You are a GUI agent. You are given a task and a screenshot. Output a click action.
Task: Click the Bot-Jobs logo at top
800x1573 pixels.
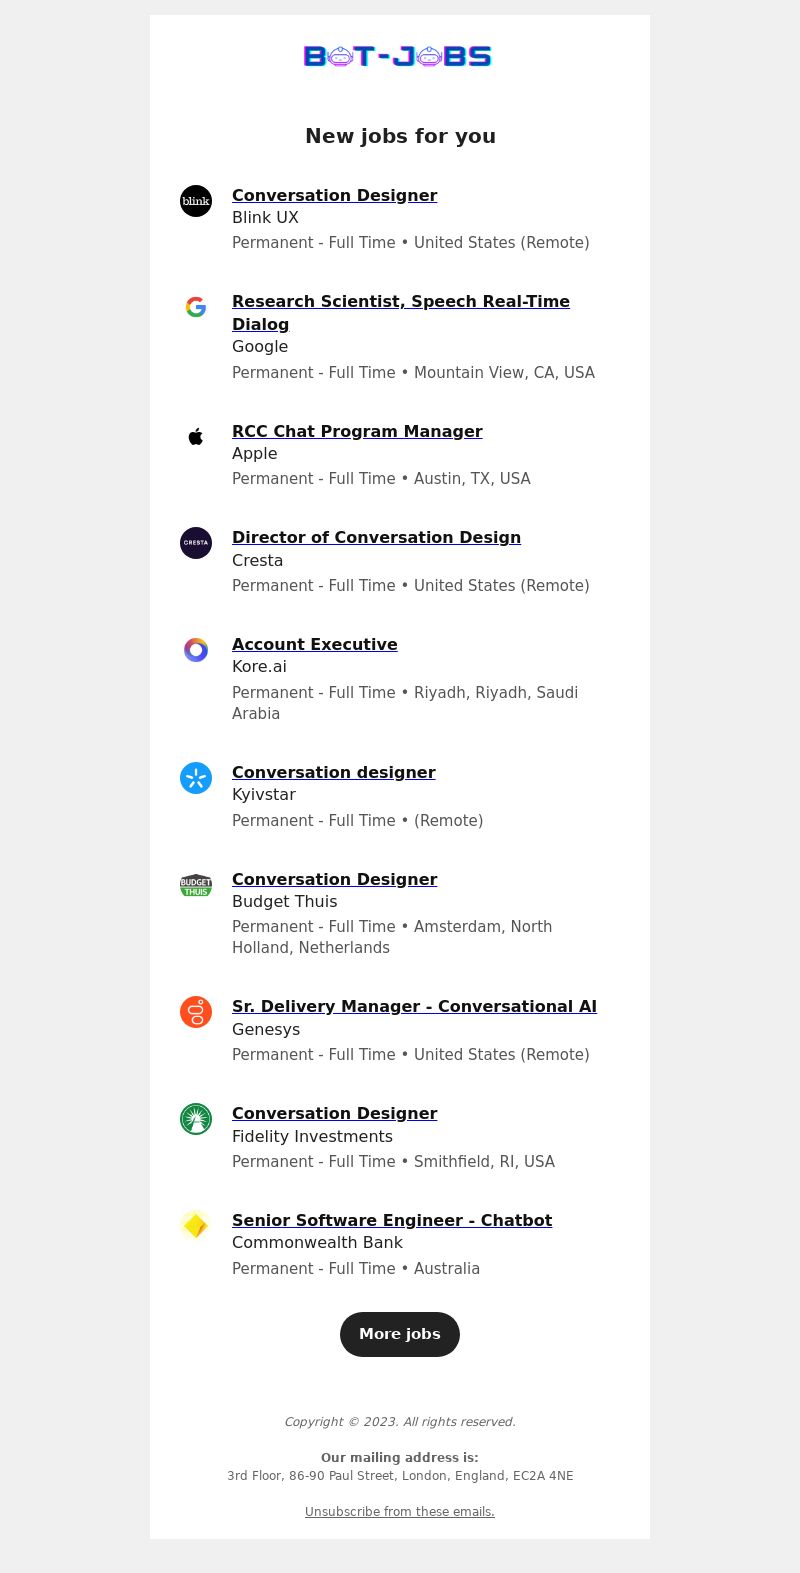[398, 56]
